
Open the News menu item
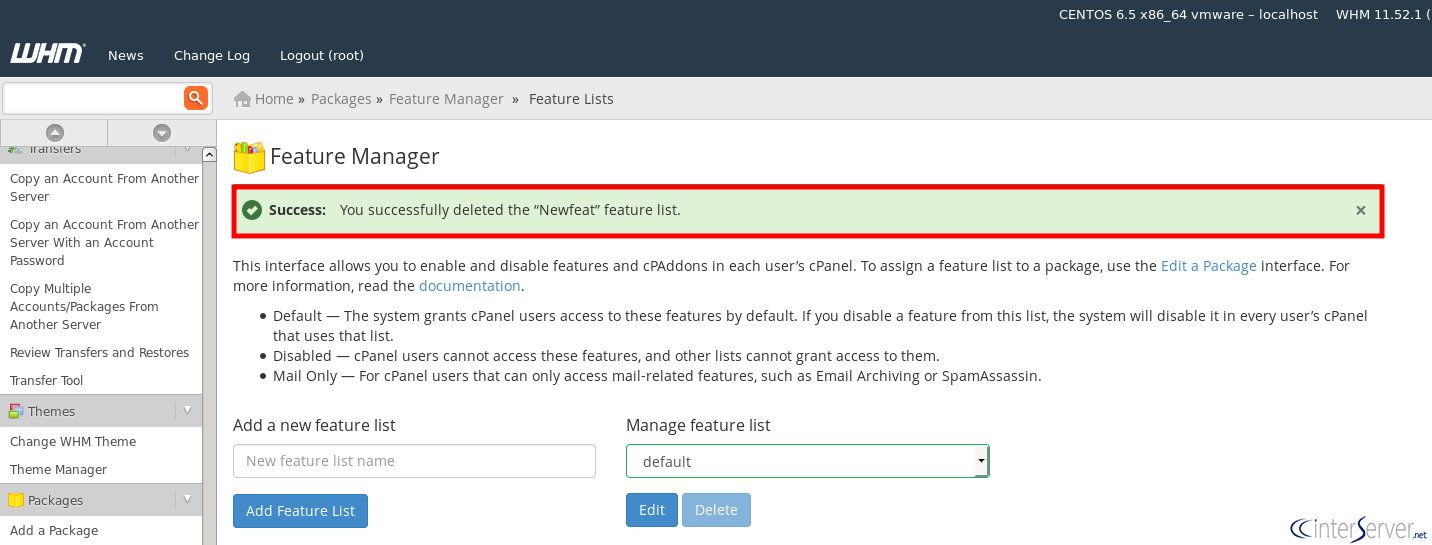(126, 55)
